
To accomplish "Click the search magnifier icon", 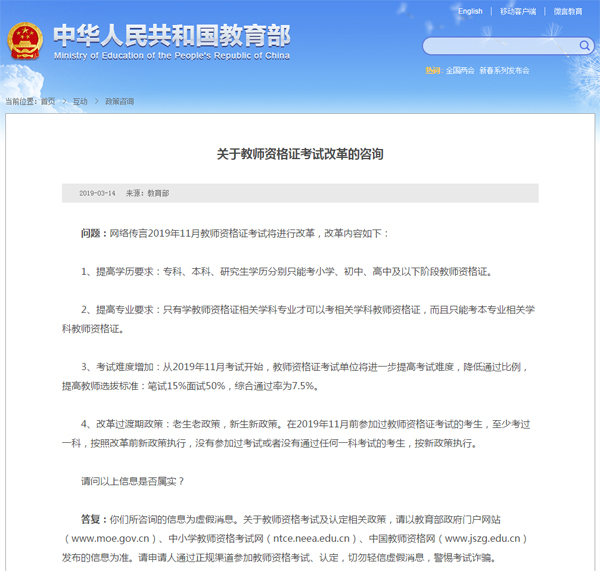I will pyautogui.click(x=585, y=46).
